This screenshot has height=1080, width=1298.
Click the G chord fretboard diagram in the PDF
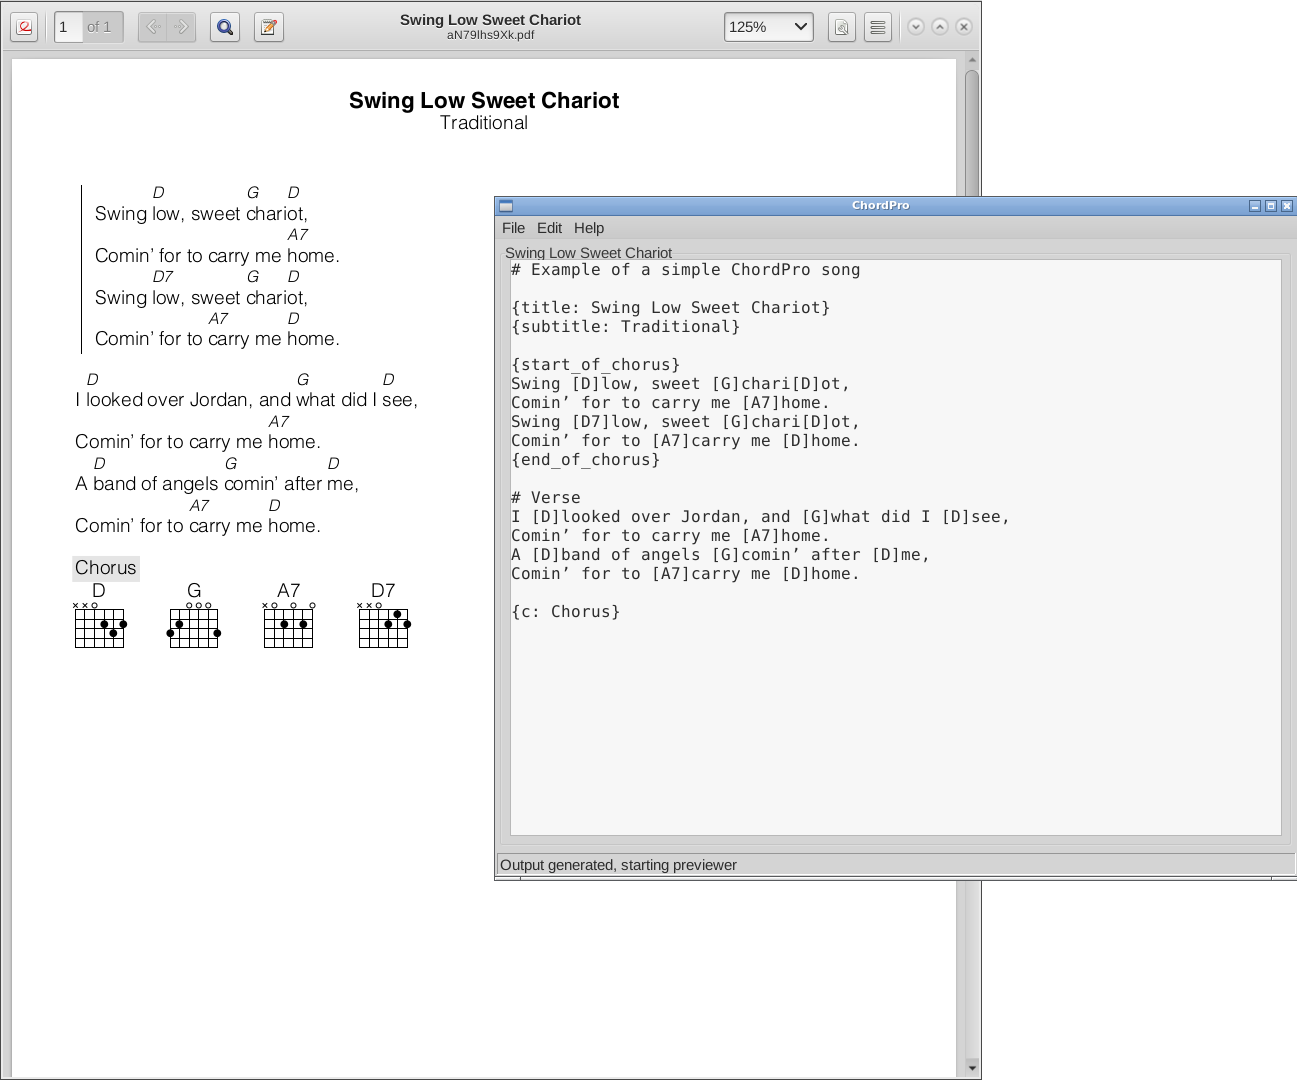(194, 625)
